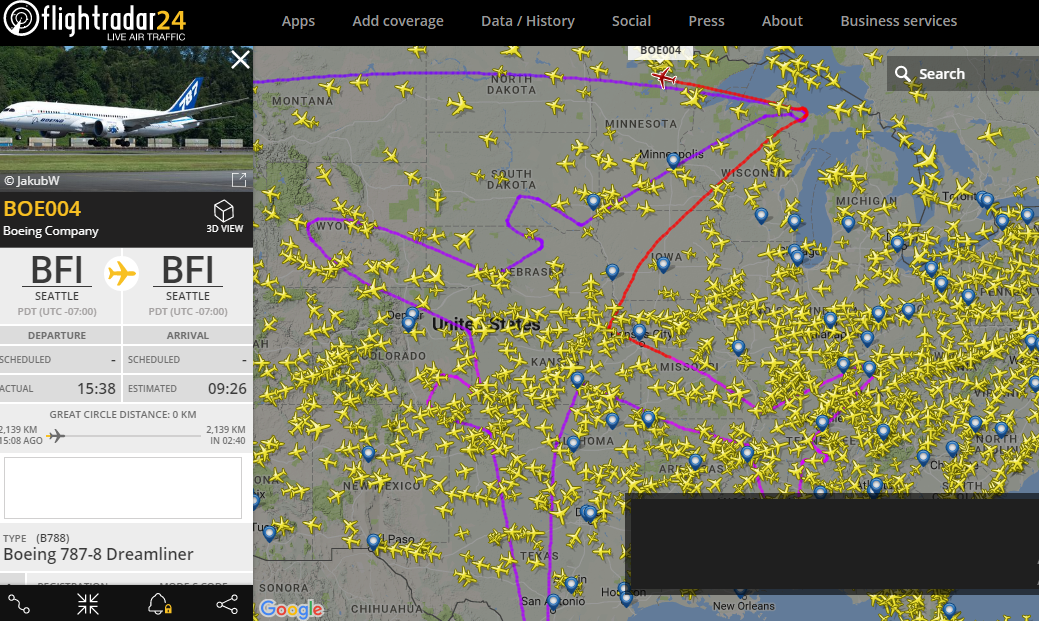The image size is (1039, 621).
Task: Open the Press menu
Action: [x=706, y=21]
